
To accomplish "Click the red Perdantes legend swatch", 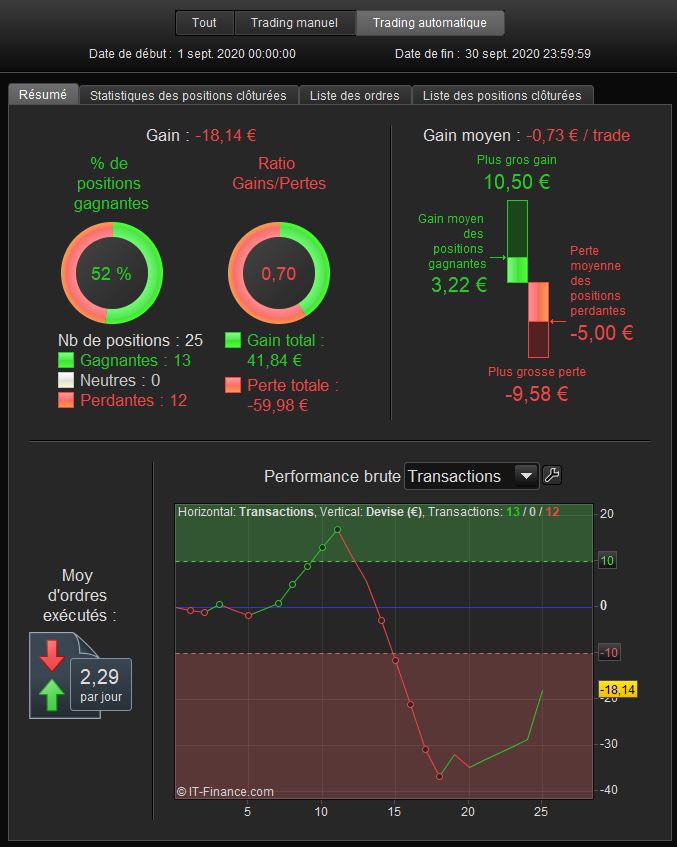I will click(x=66, y=400).
